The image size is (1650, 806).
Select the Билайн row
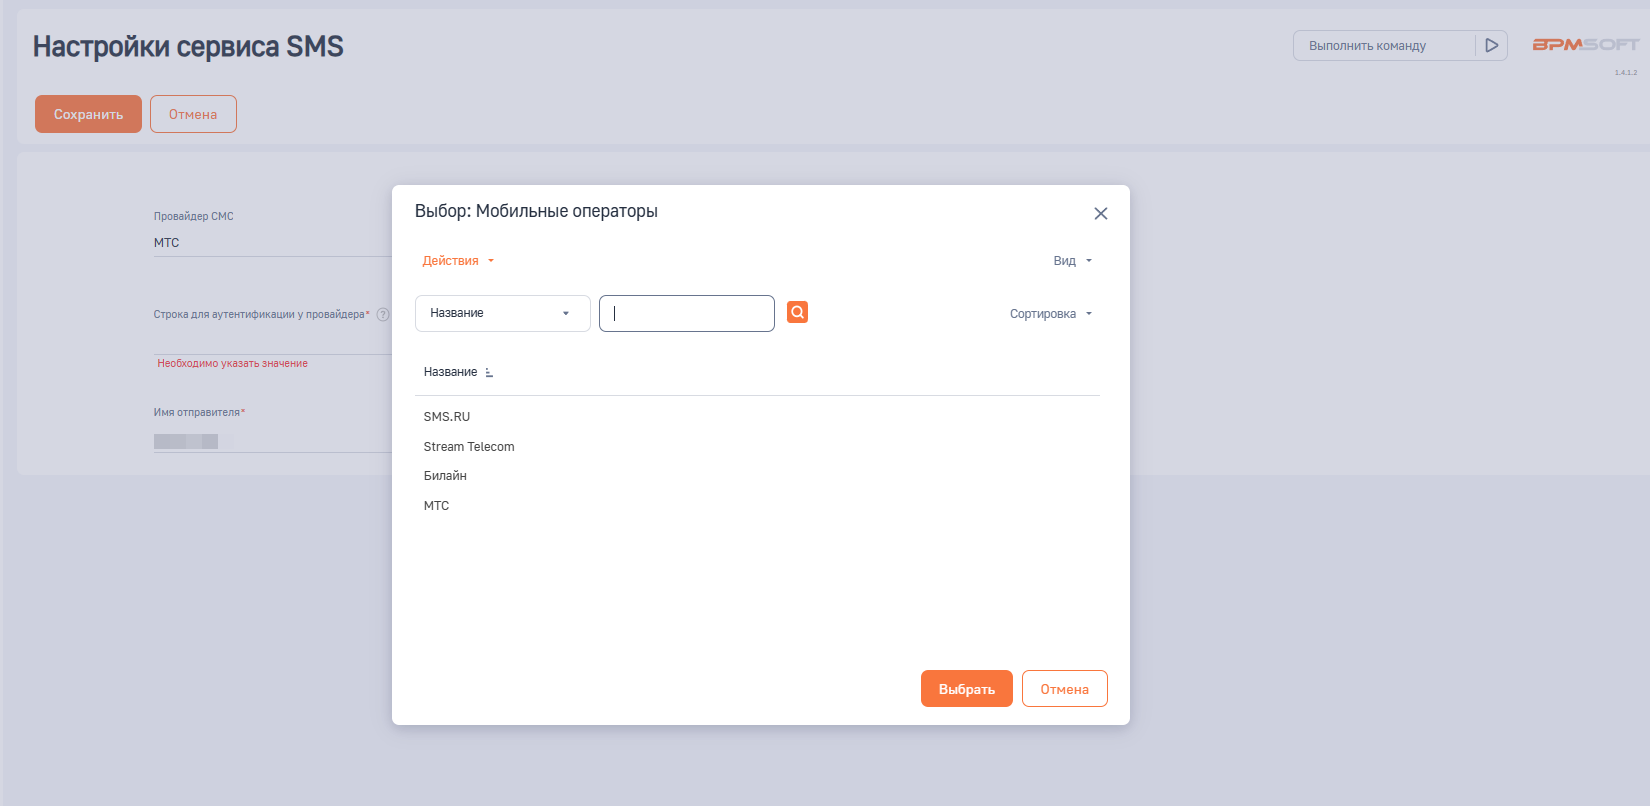pyautogui.click(x=757, y=476)
